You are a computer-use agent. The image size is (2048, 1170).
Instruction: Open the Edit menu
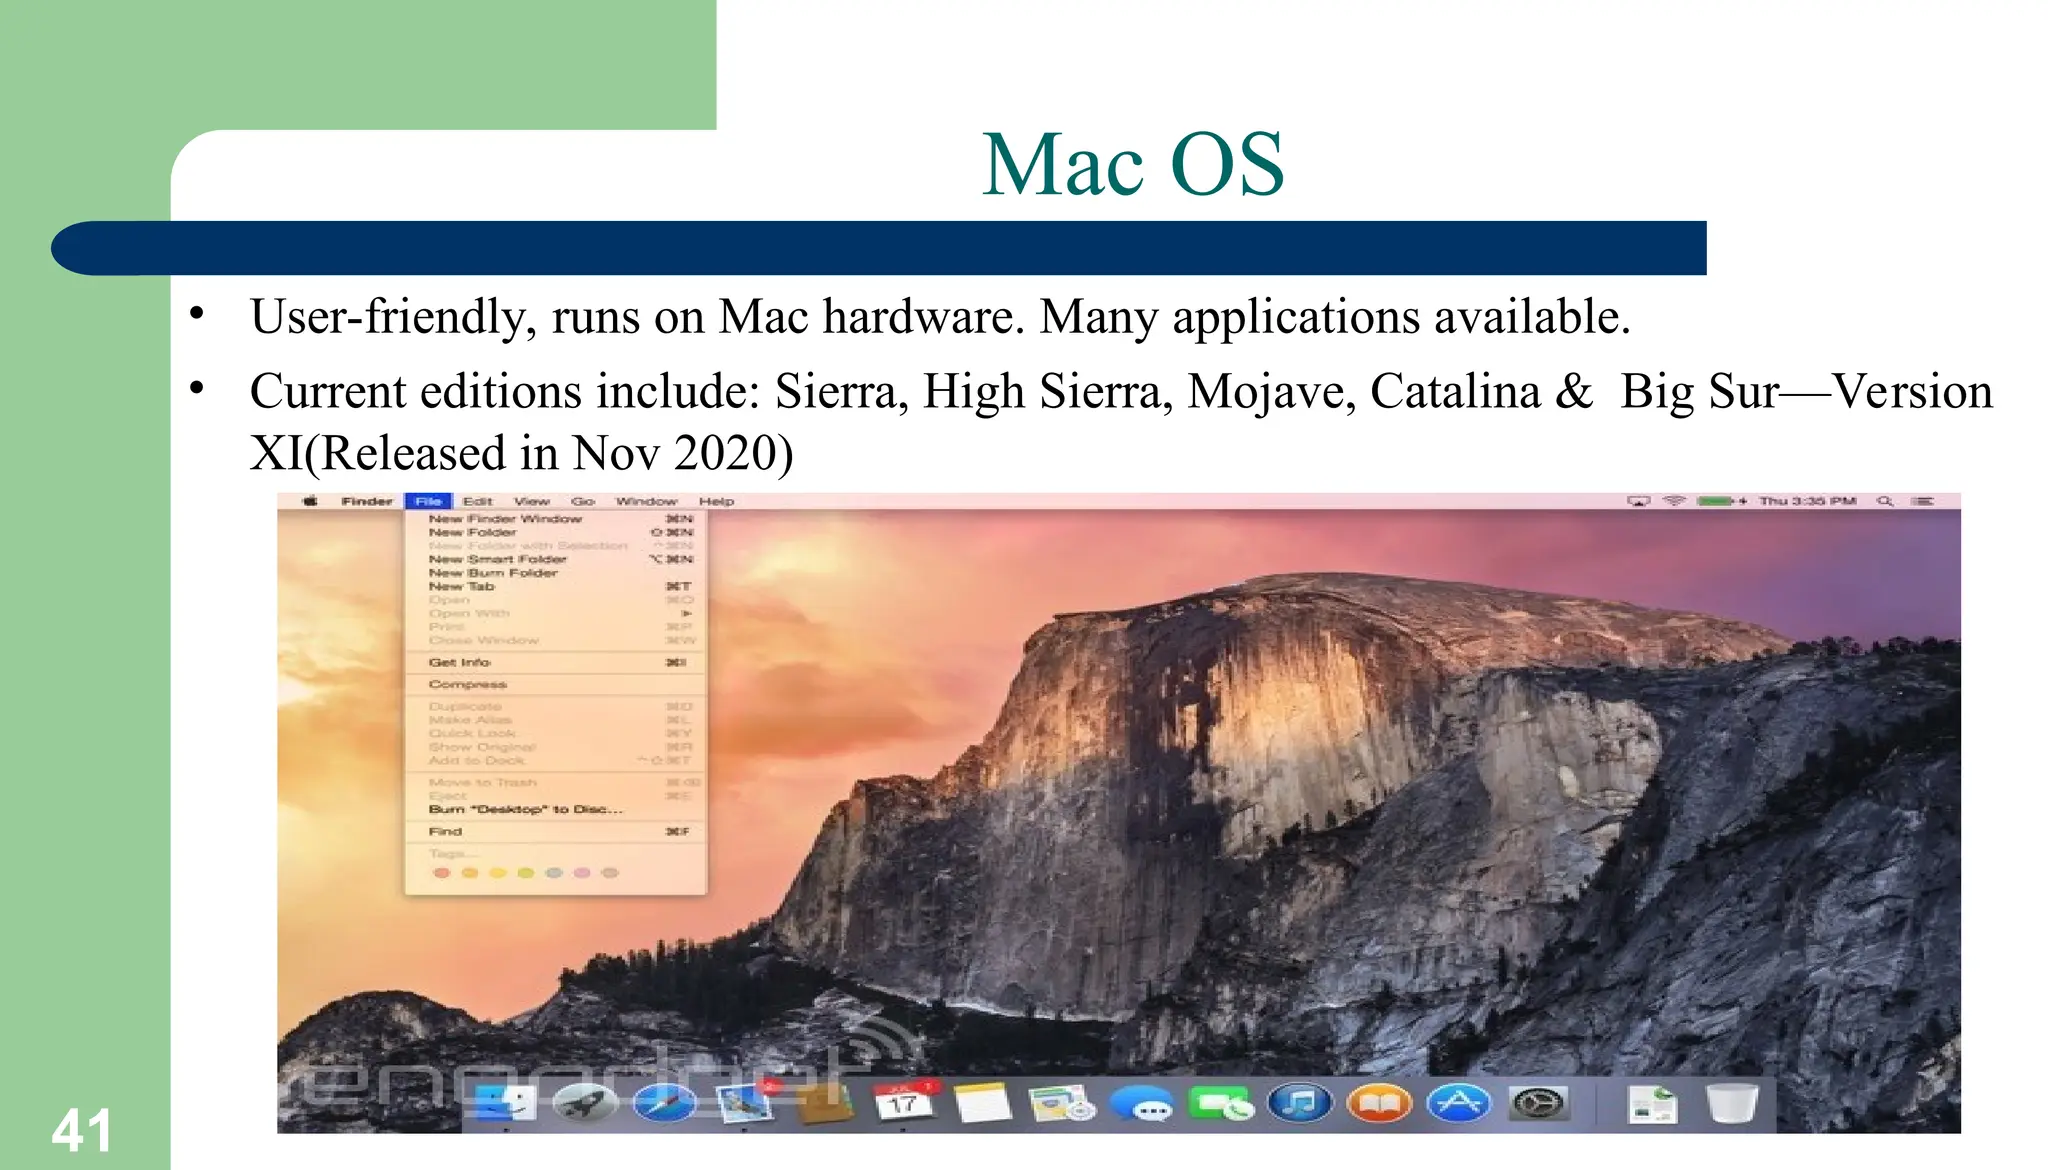[x=478, y=501]
